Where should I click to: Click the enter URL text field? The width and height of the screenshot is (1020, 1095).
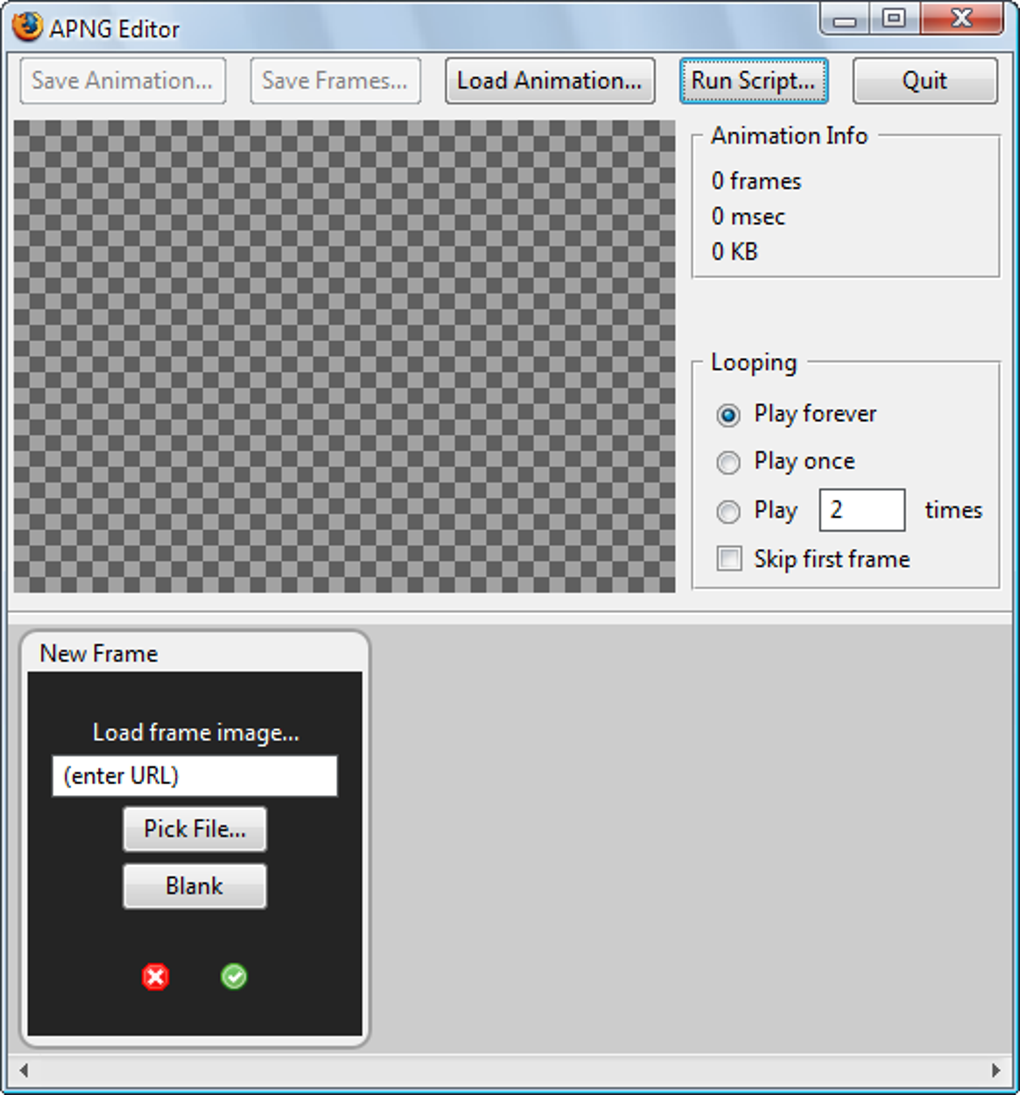tap(194, 776)
